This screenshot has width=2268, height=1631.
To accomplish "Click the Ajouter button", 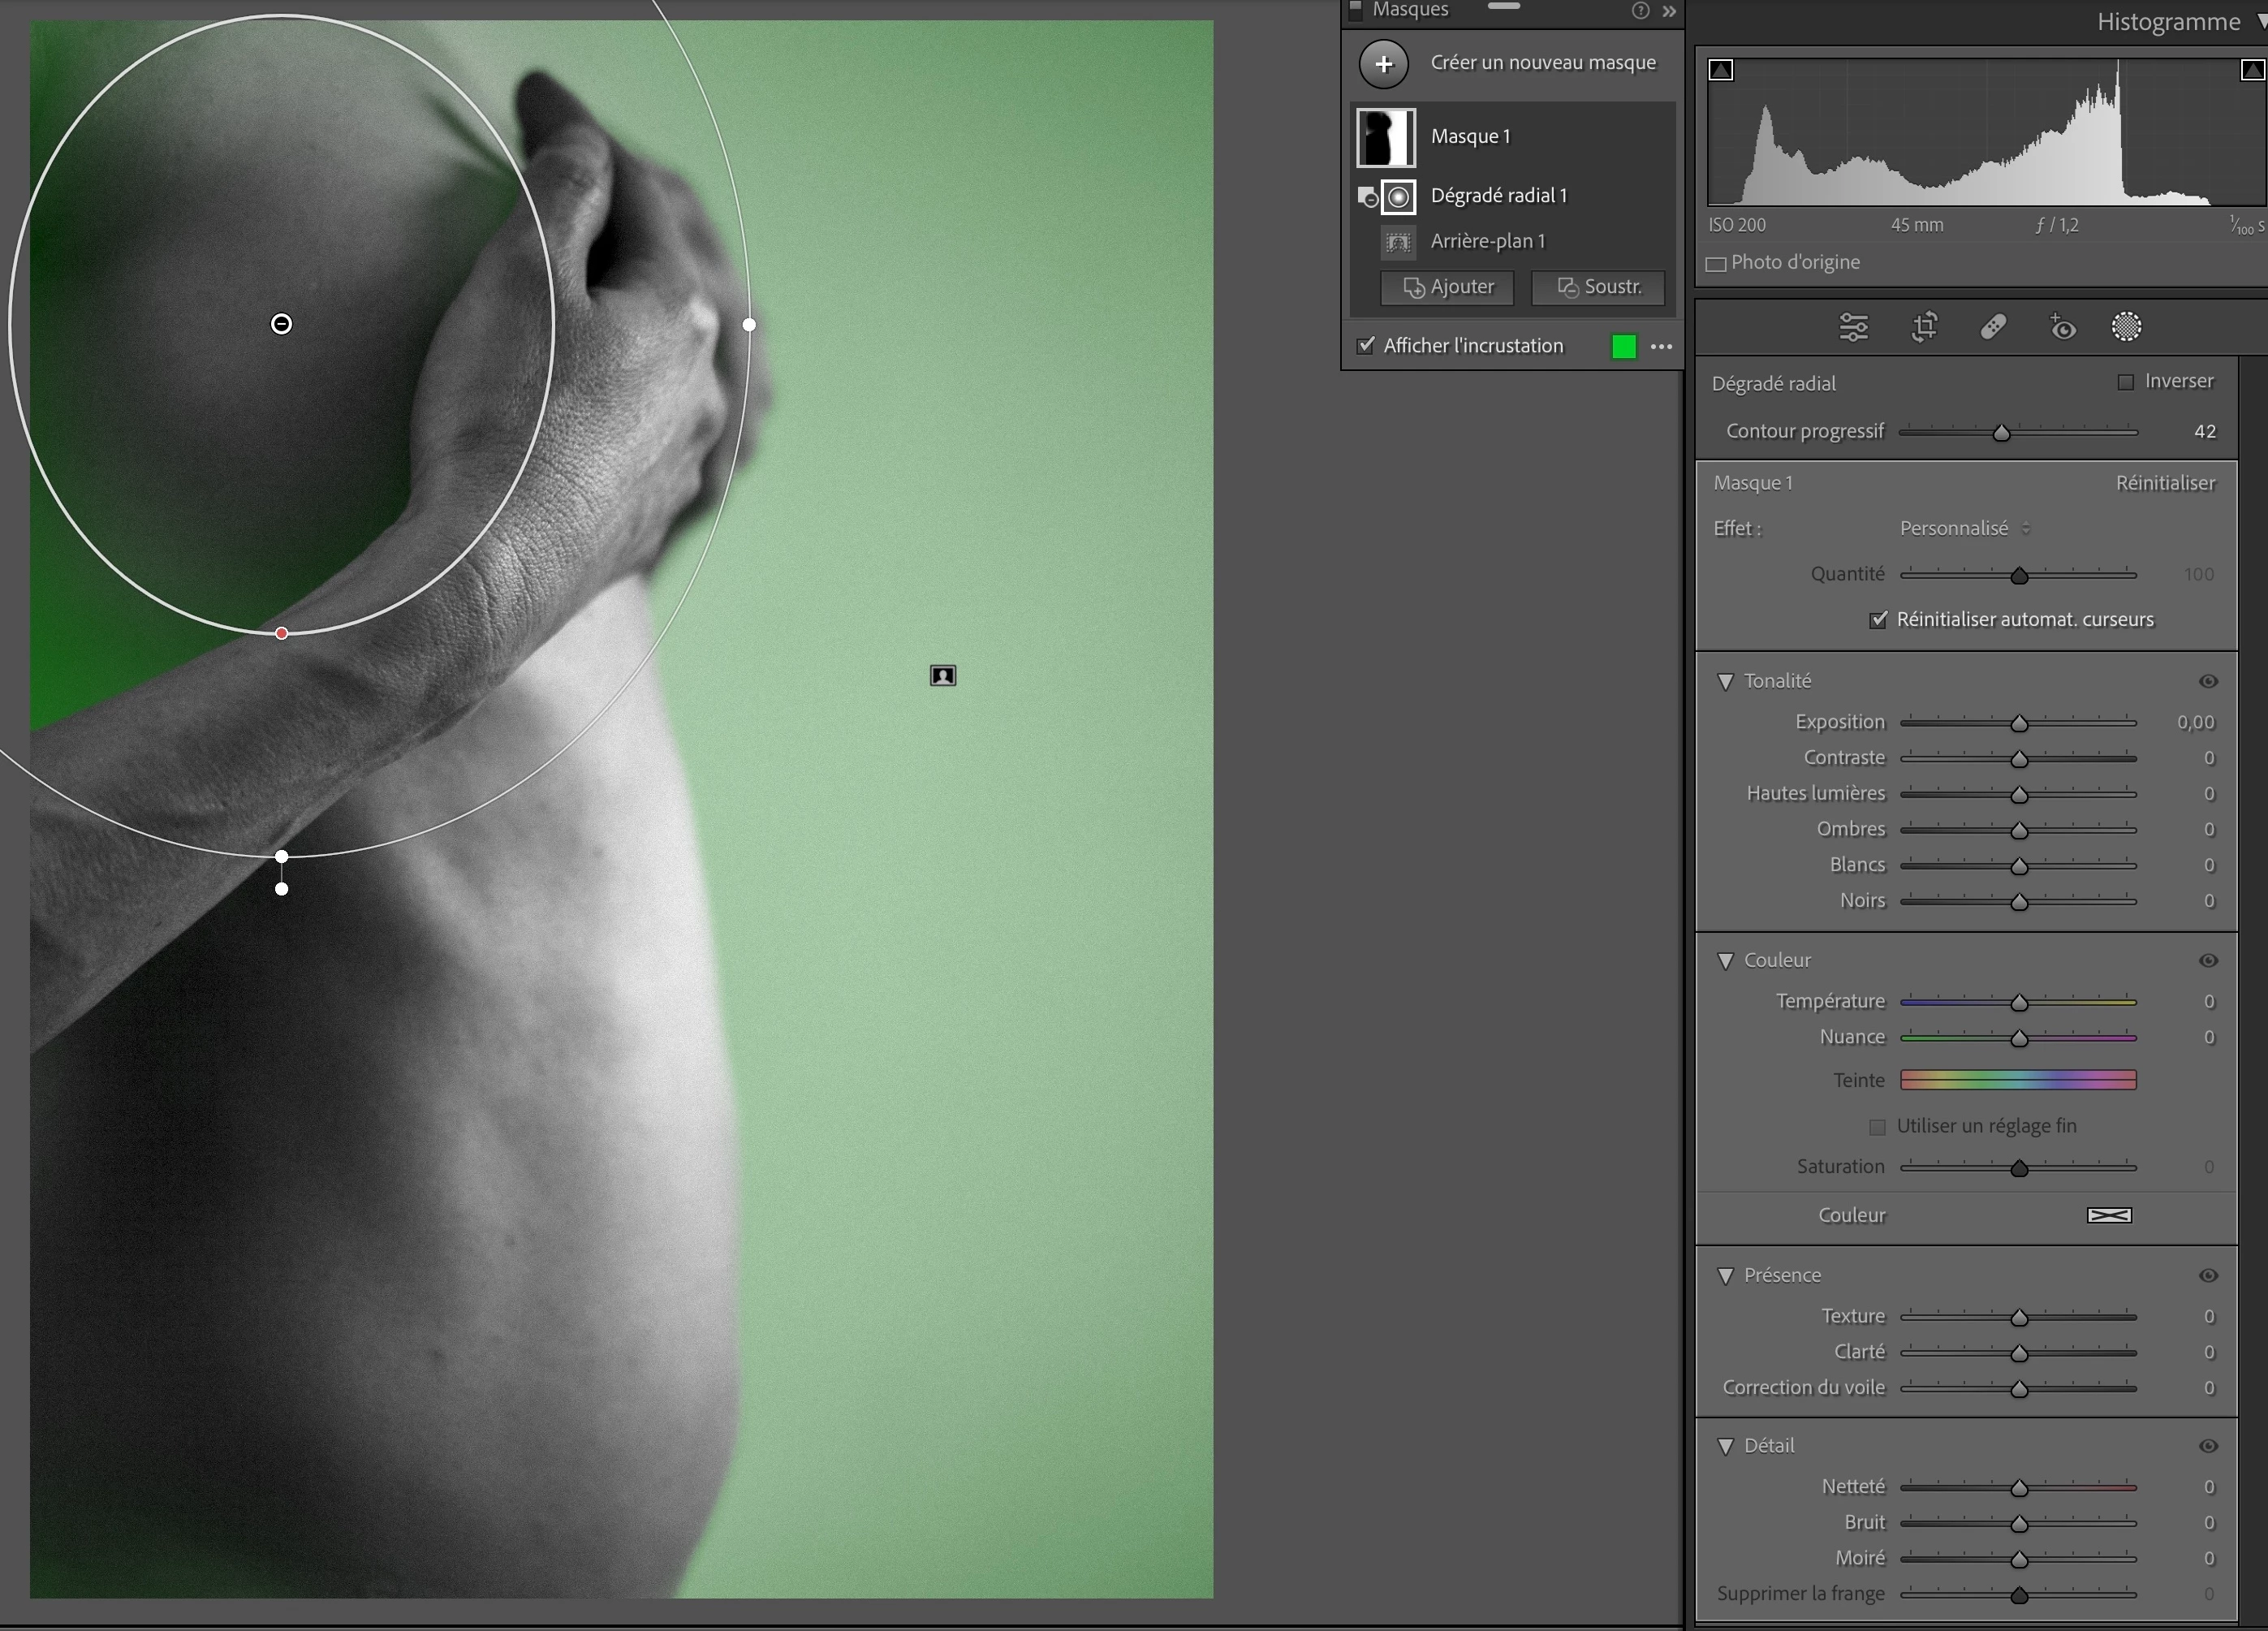I will [1447, 288].
